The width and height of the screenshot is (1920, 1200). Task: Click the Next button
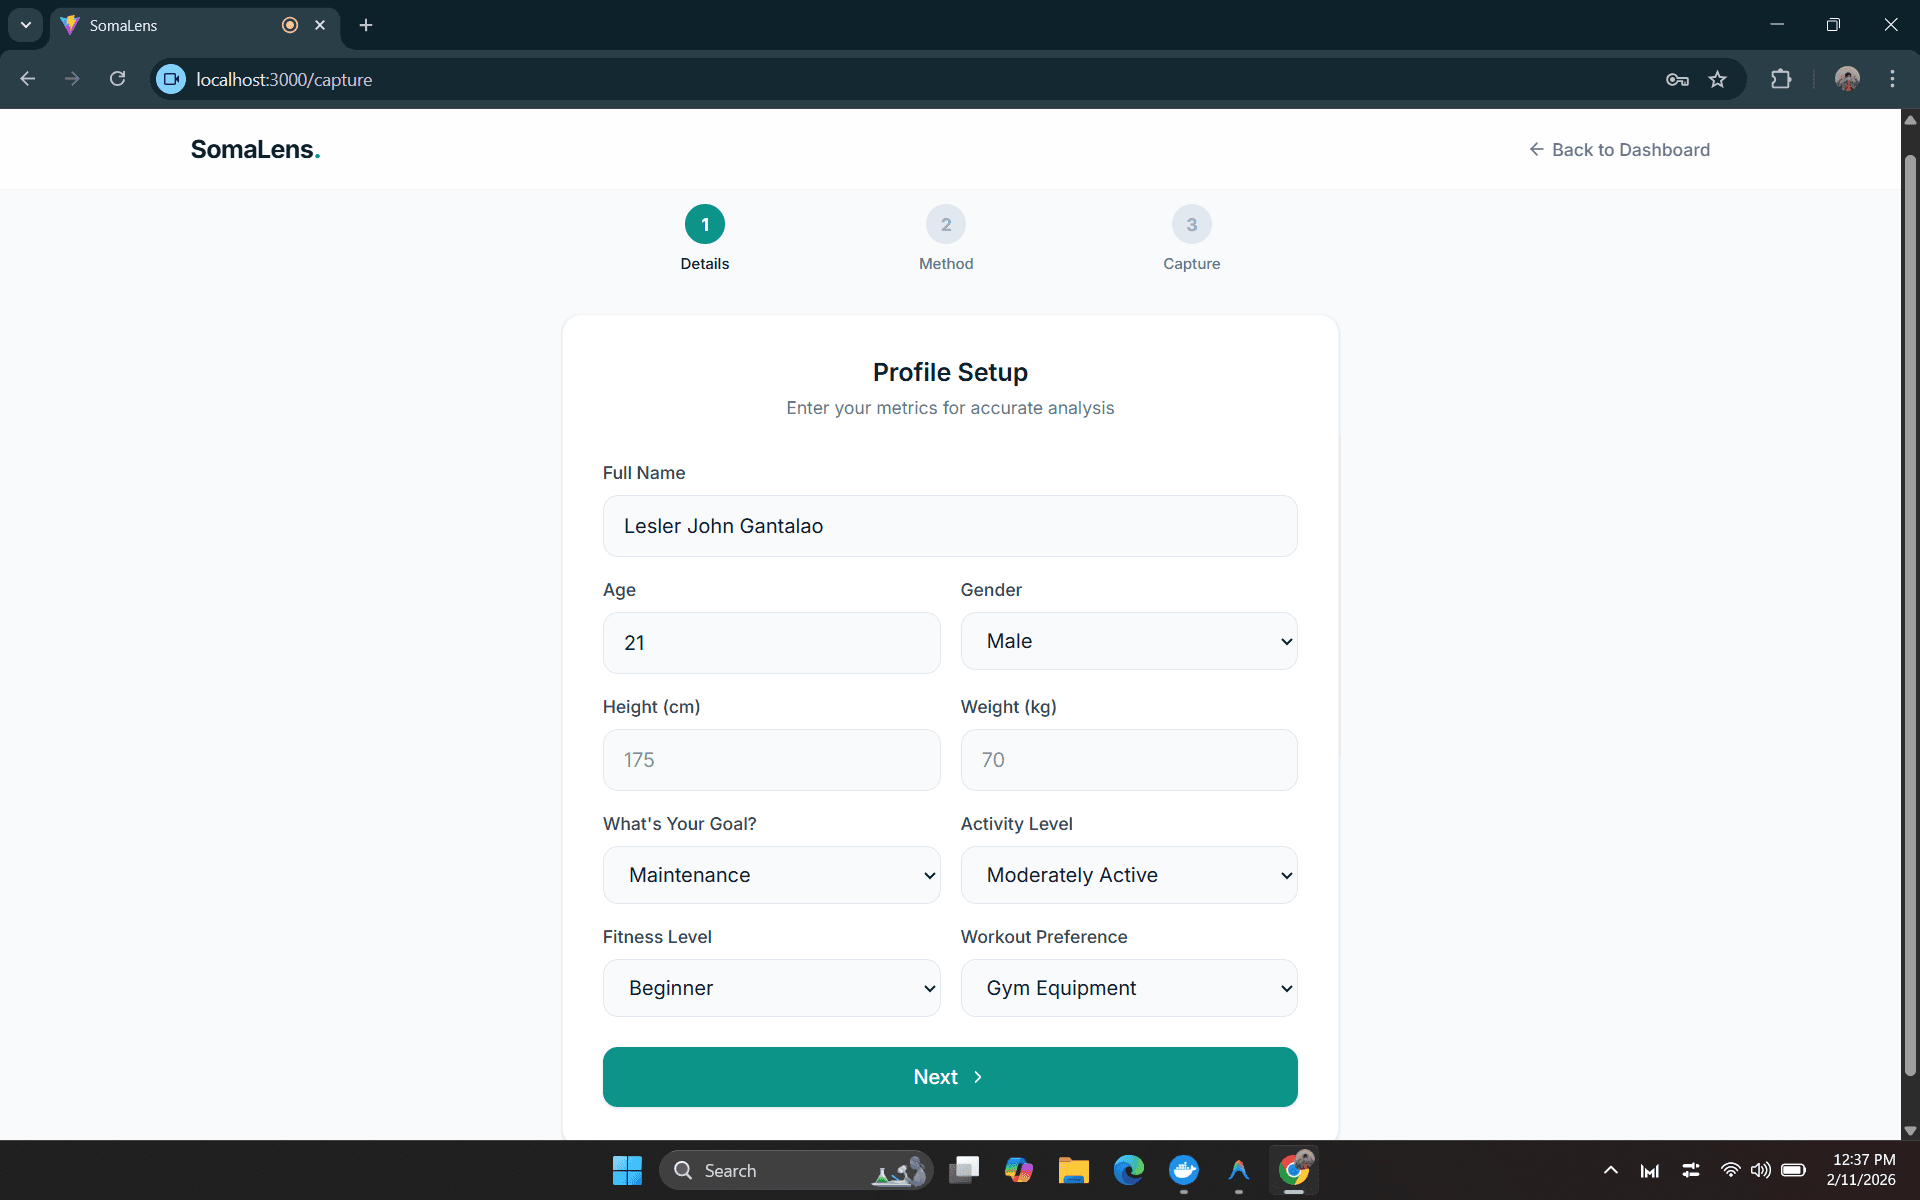click(950, 1077)
